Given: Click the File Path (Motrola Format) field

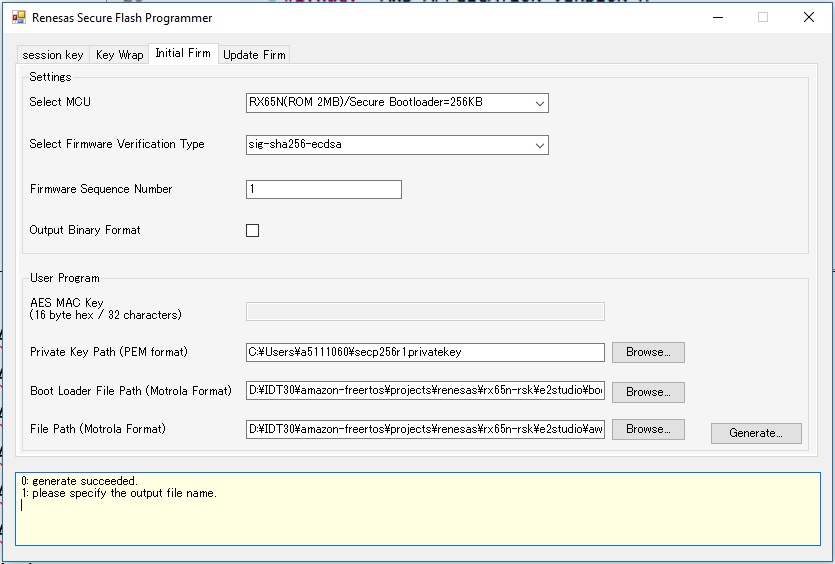Looking at the screenshot, I should (425, 430).
